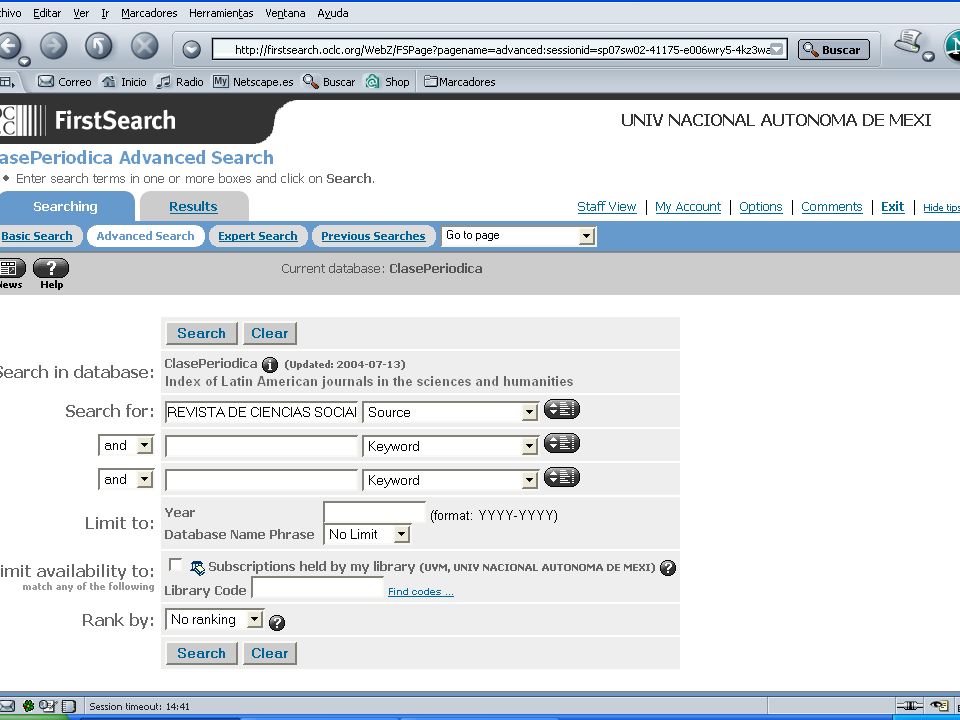This screenshot has width=960, height=720.
Task: Open mail component in the status bar
Action: click(7, 706)
